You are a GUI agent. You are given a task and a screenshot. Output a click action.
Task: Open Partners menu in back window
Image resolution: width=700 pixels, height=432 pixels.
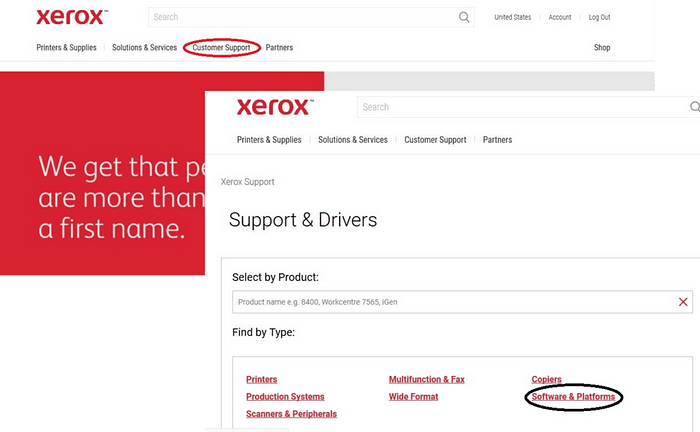[x=279, y=47]
